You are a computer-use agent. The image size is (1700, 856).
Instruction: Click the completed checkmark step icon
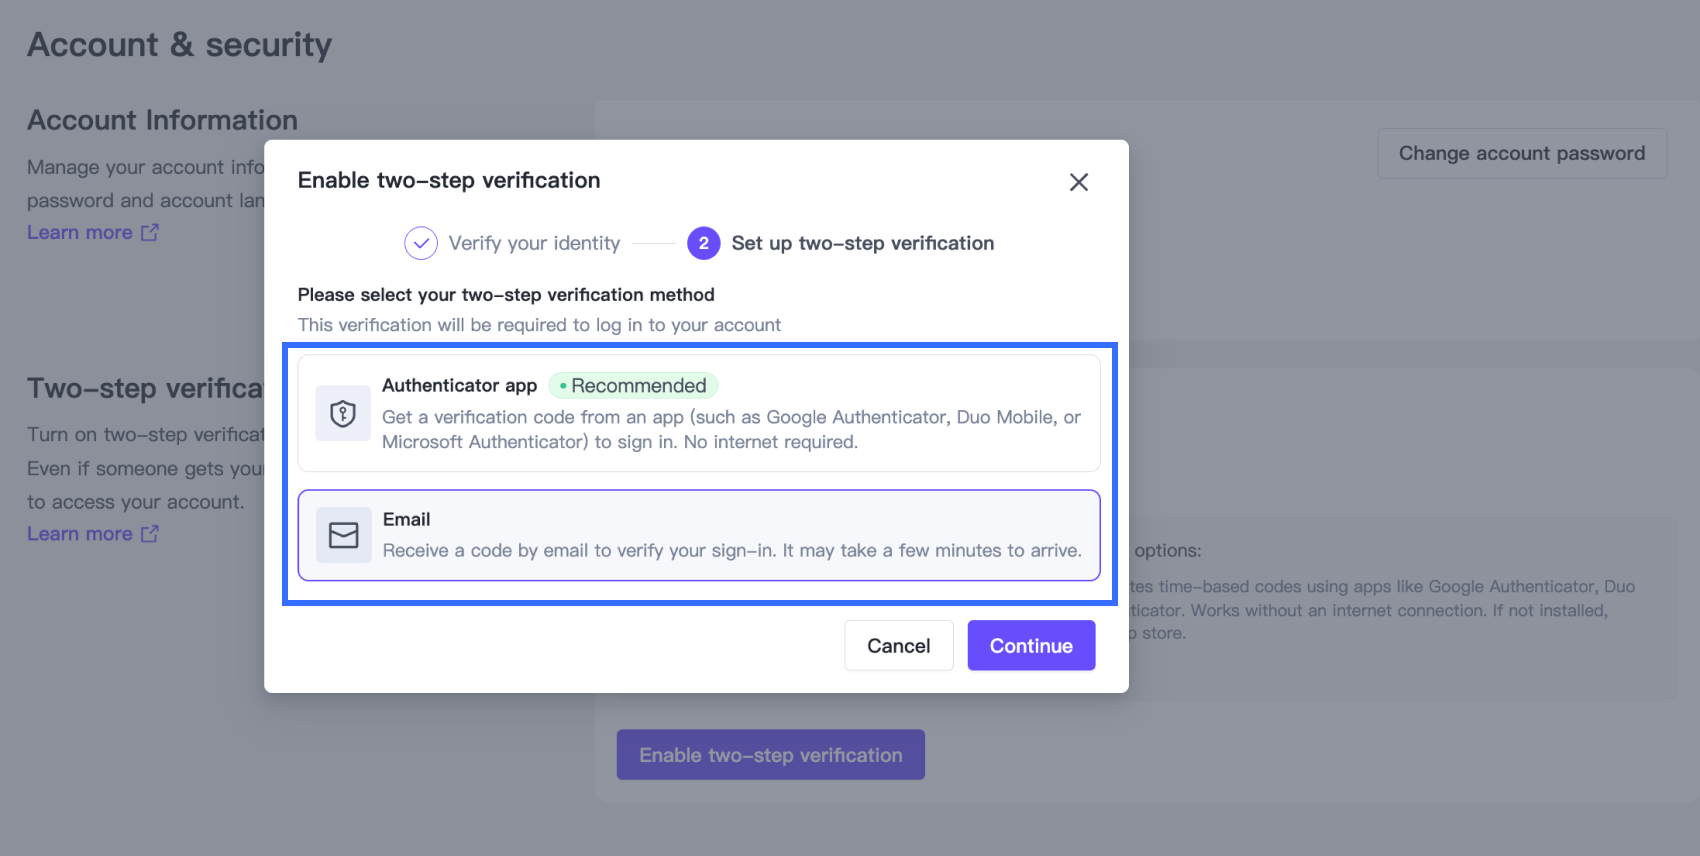tap(421, 243)
